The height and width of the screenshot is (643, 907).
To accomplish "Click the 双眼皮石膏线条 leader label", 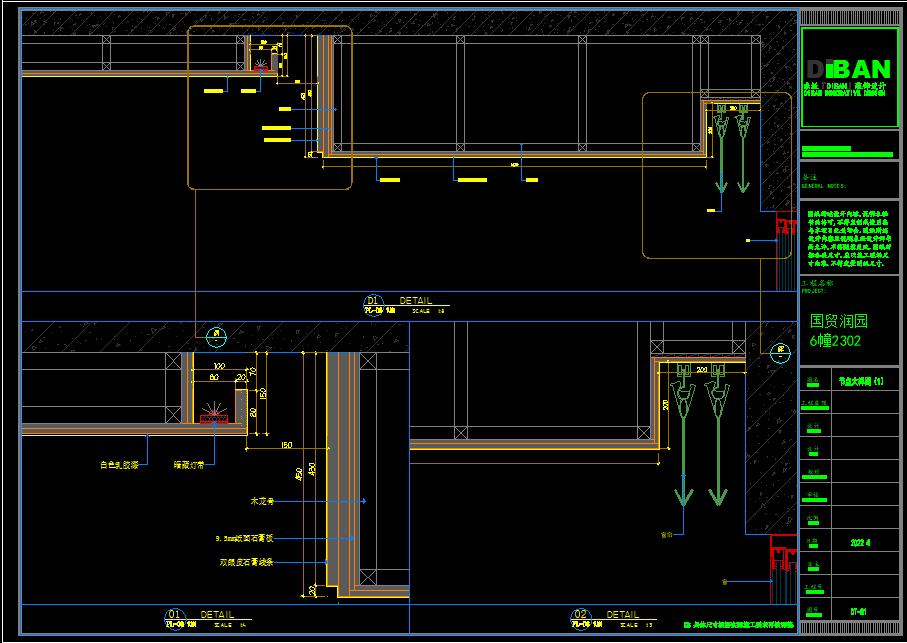I will point(246,562).
